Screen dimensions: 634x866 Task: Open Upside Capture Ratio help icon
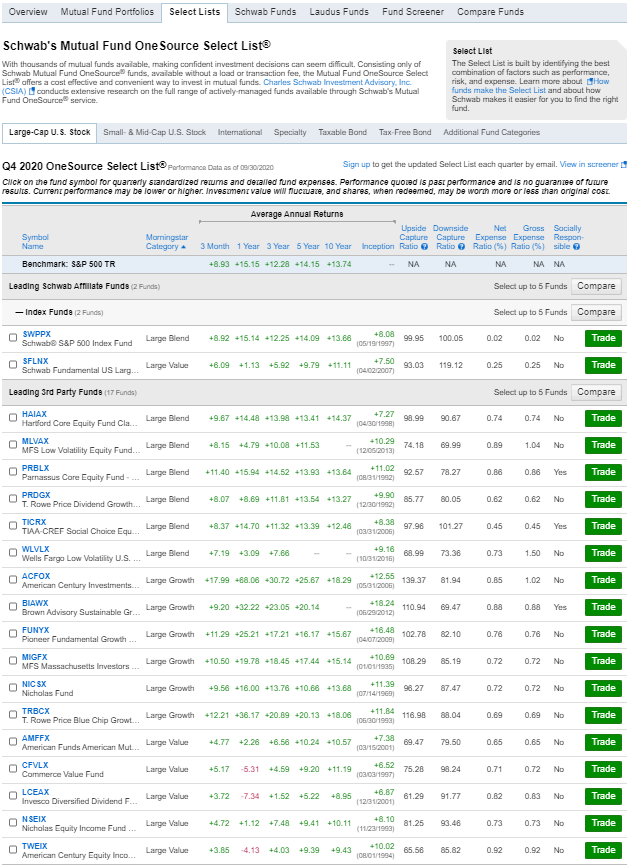tap(424, 247)
